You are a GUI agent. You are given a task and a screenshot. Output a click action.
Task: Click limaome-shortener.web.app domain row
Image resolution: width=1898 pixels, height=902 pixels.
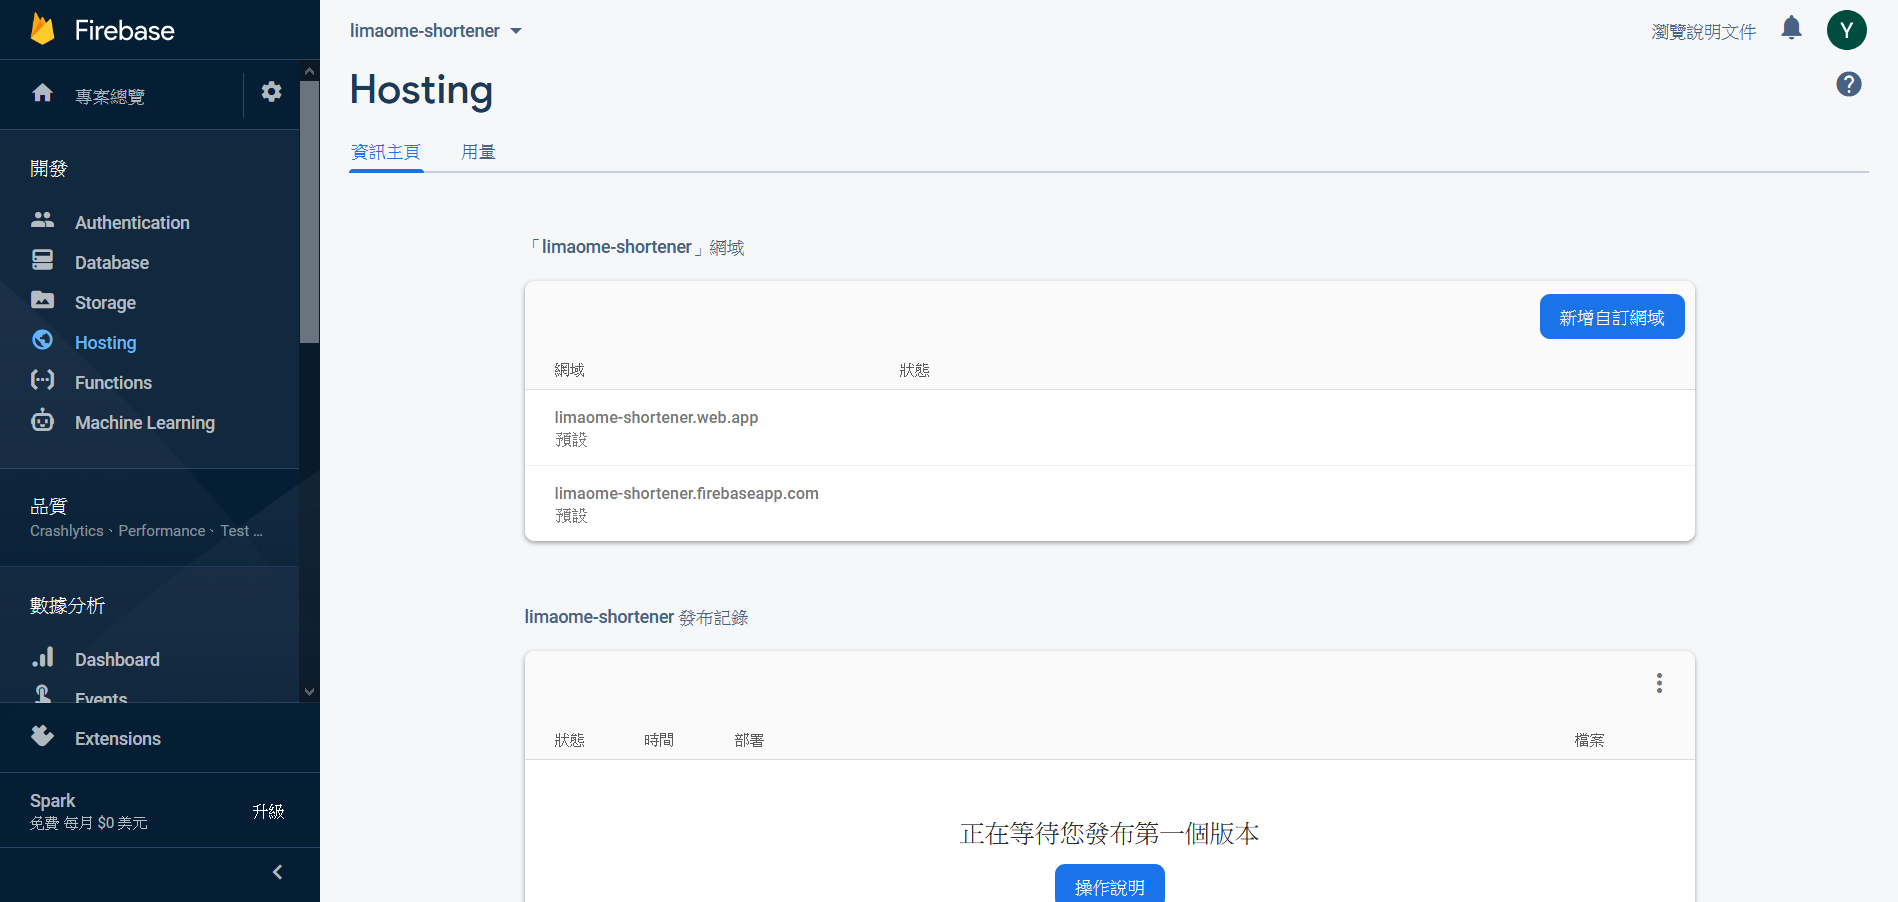click(1109, 428)
